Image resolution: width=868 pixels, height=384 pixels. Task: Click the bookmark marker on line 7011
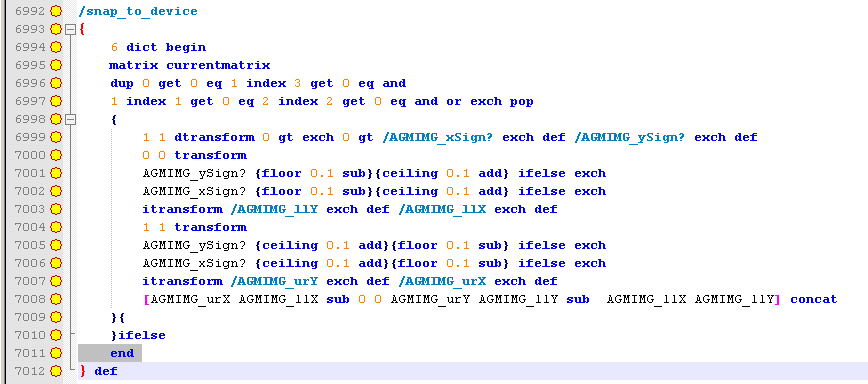pos(56,353)
